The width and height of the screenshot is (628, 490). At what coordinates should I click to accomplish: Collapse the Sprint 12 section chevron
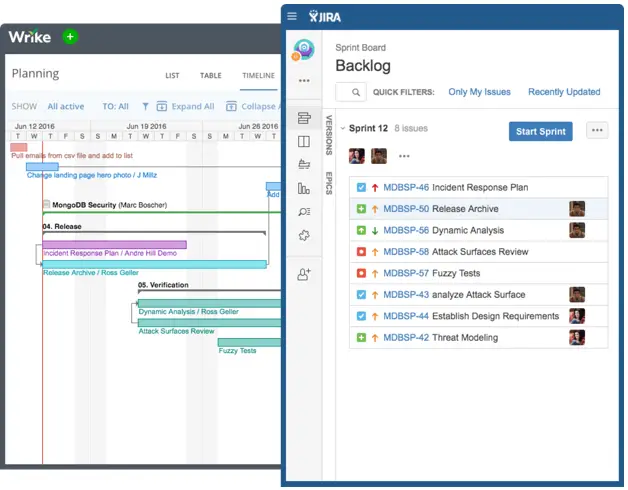[x=343, y=129]
